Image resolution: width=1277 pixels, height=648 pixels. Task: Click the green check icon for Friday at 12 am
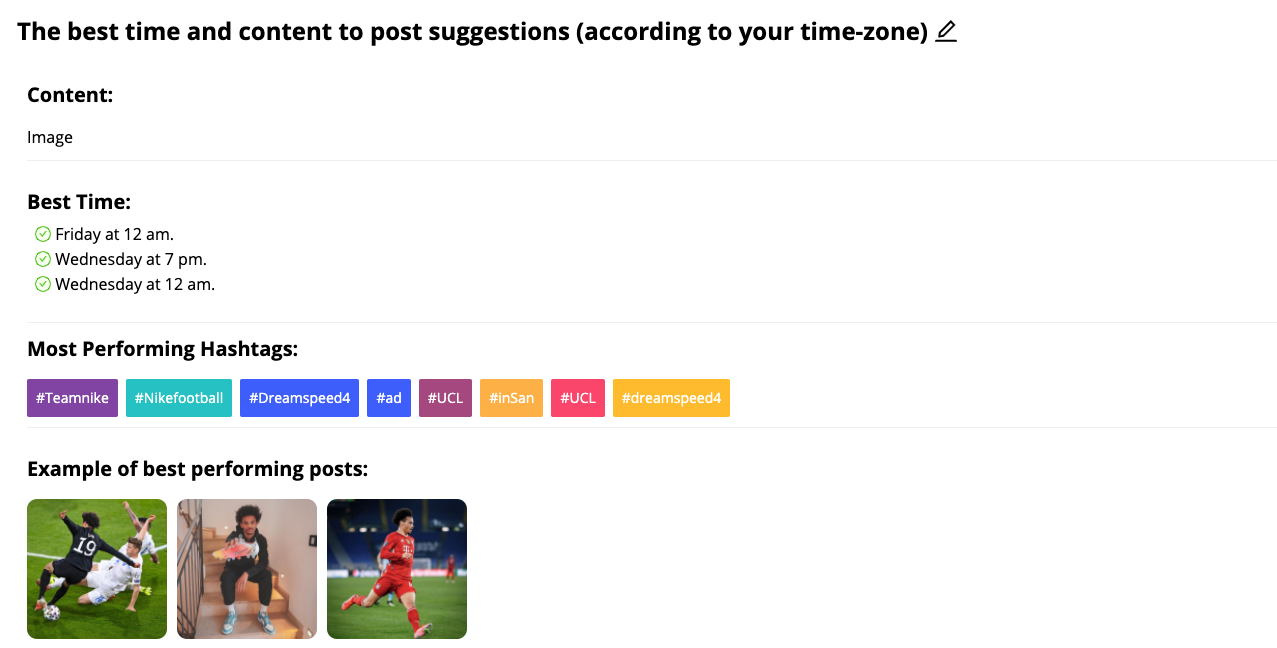click(x=43, y=234)
